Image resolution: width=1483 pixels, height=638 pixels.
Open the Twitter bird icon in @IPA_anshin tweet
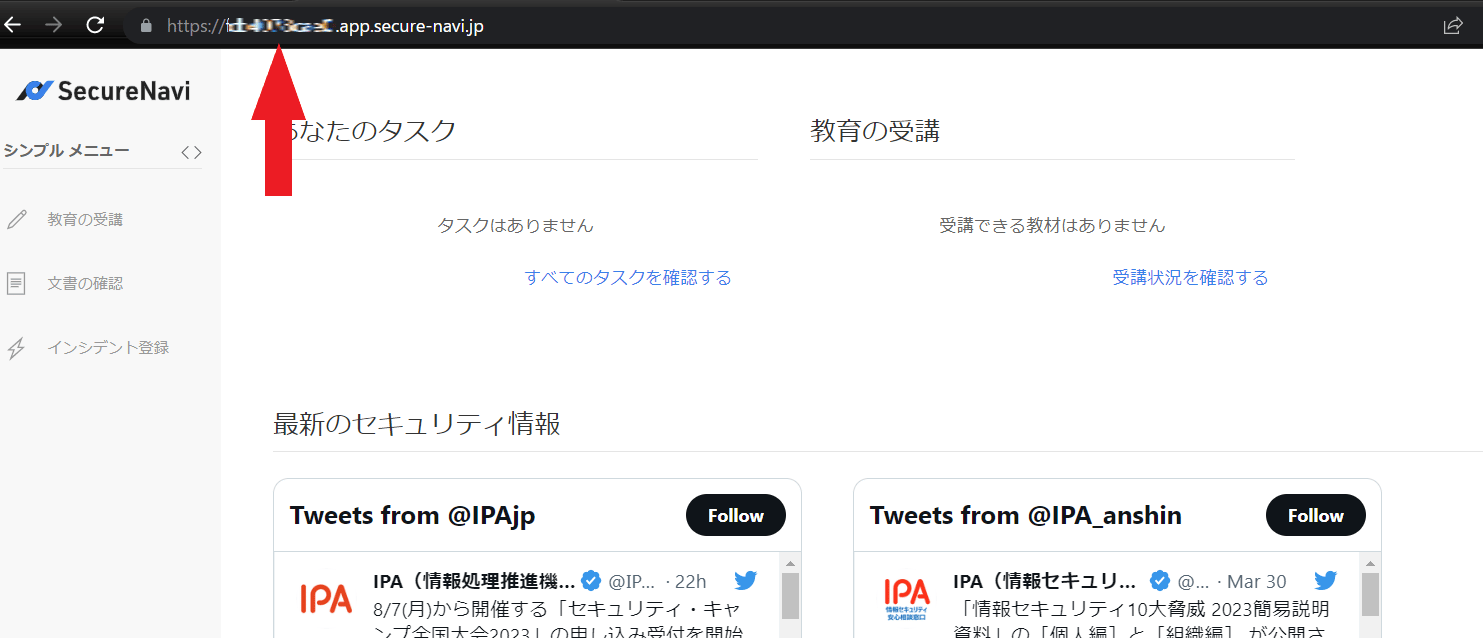click(1326, 580)
